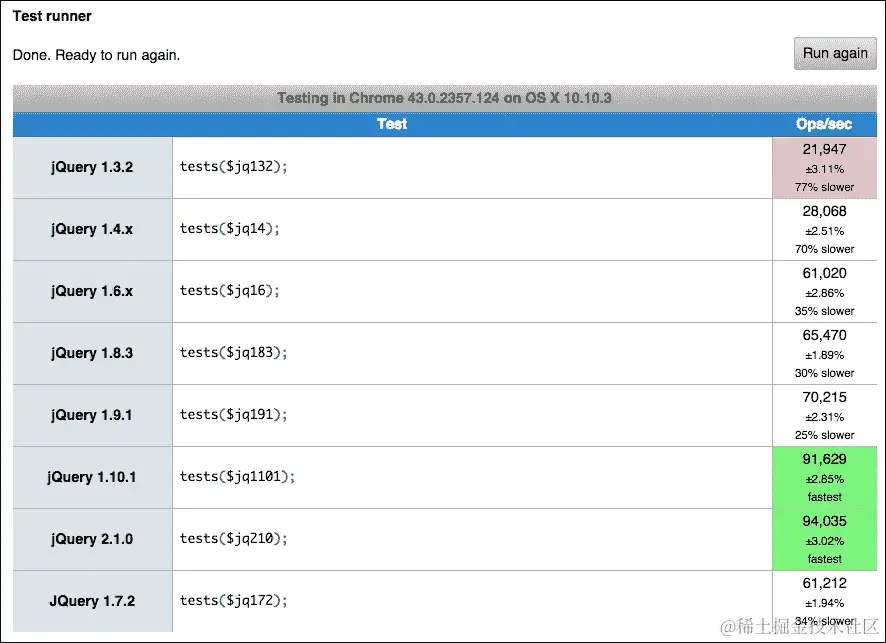Click the 'Ops/sec' column header

pyautogui.click(x=824, y=124)
